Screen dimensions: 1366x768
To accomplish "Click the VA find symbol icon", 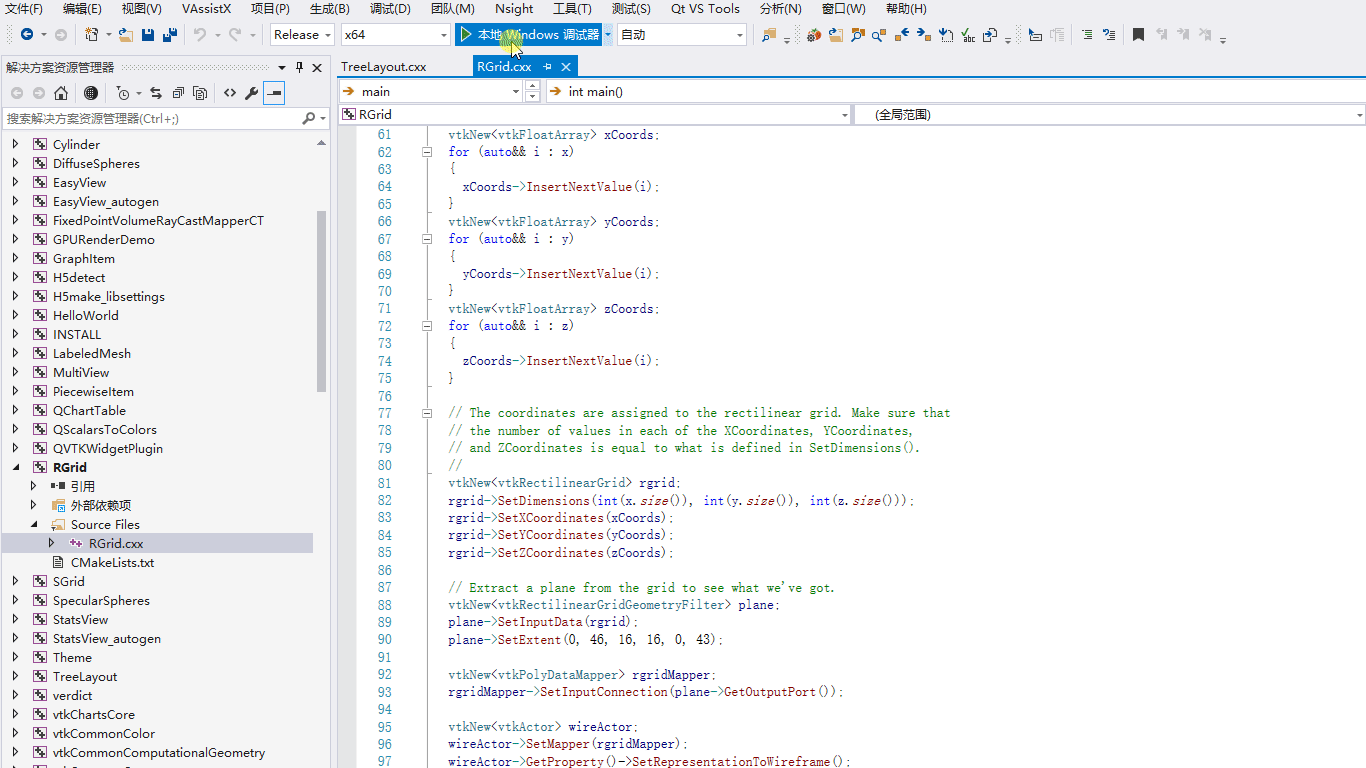I will point(857,35).
